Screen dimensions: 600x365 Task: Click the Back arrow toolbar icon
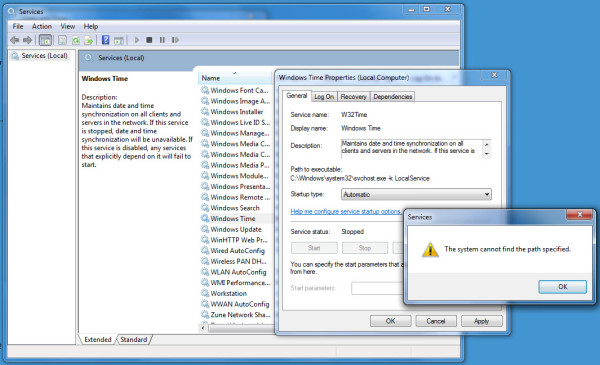pos(15,40)
